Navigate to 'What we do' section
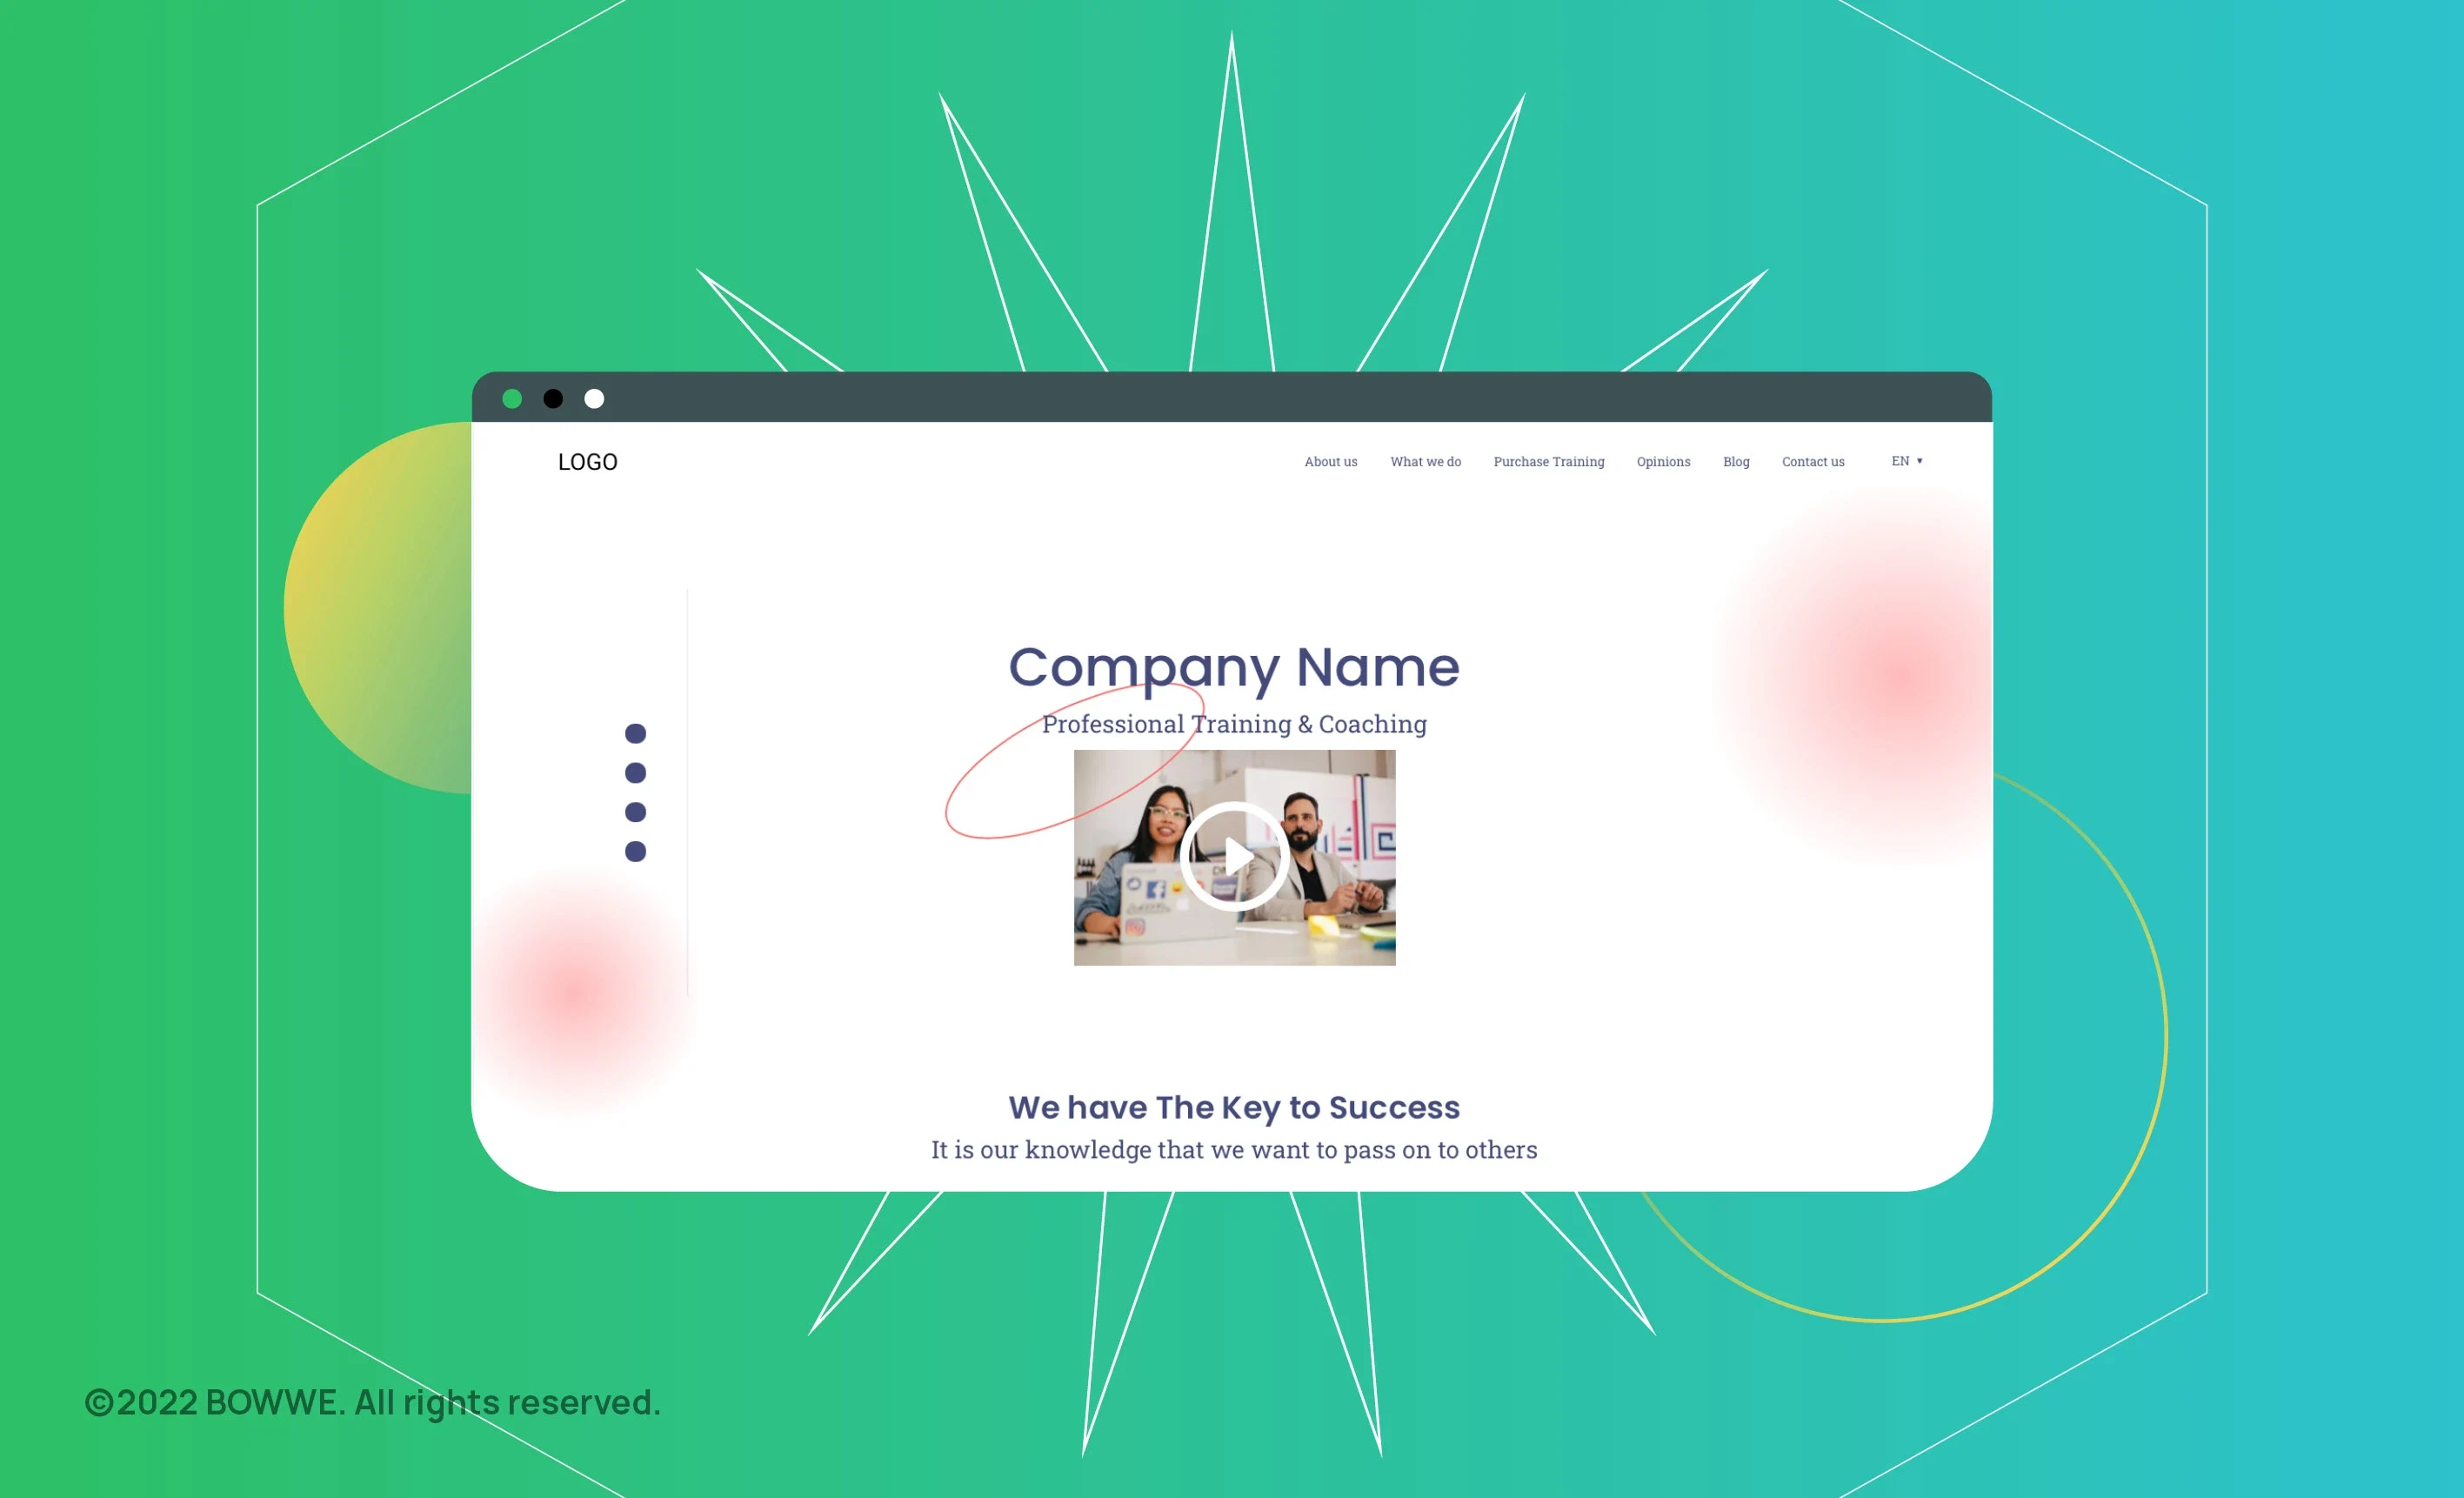The width and height of the screenshot is (2464, 1498). pyautogui.click(x=1426, y=461)
